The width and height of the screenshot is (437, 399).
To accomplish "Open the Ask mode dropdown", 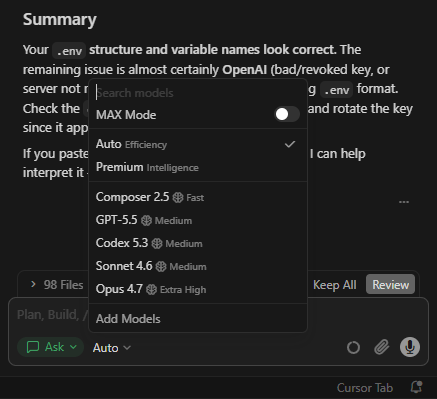I will [50, 347].
